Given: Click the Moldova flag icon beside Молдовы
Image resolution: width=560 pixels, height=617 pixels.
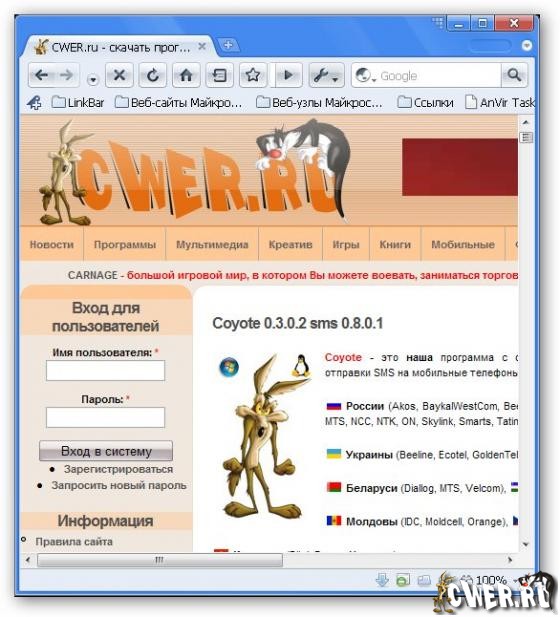Looking at the screenshot, I should (334, 521).
